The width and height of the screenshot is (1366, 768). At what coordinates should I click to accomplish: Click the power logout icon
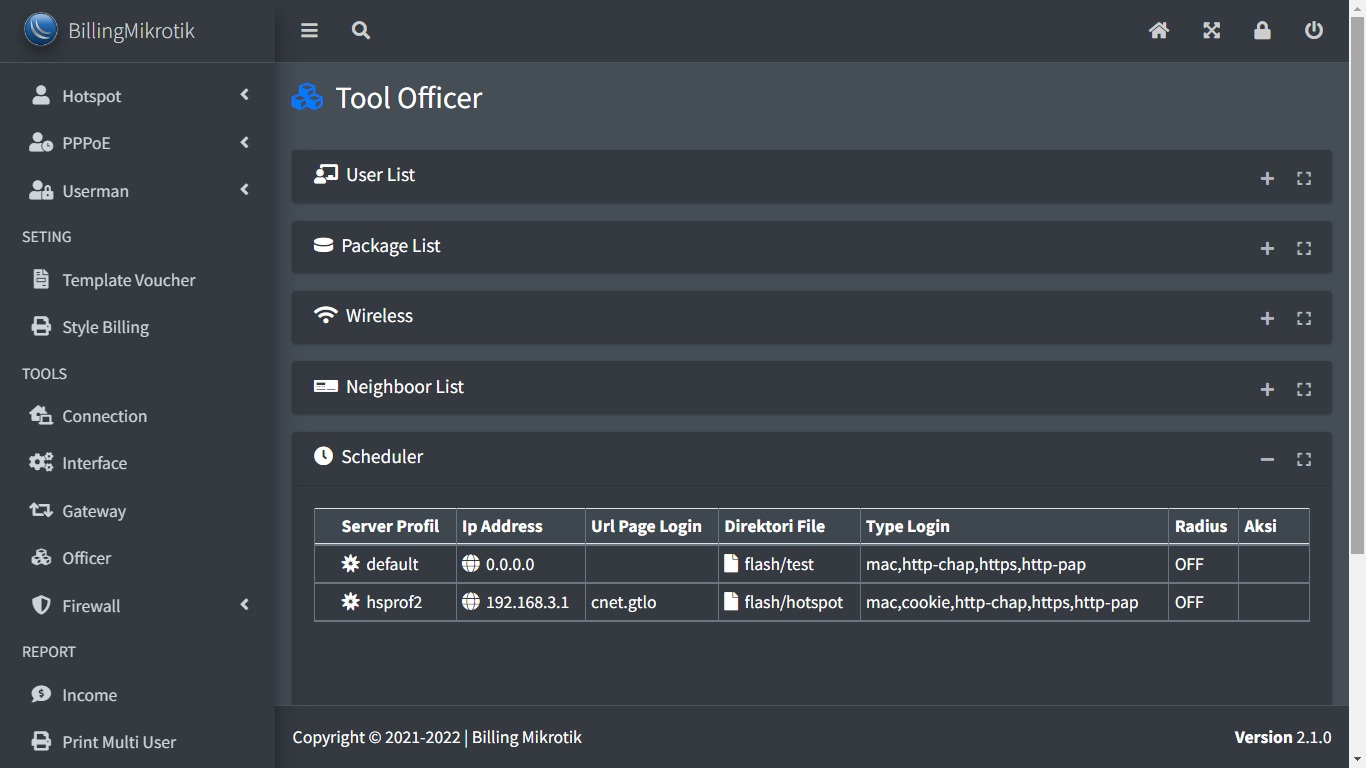click(x=1314, y=31)
